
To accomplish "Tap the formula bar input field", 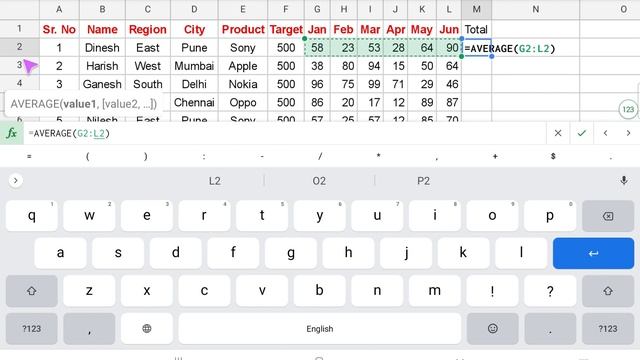I will tap(285, 133).
